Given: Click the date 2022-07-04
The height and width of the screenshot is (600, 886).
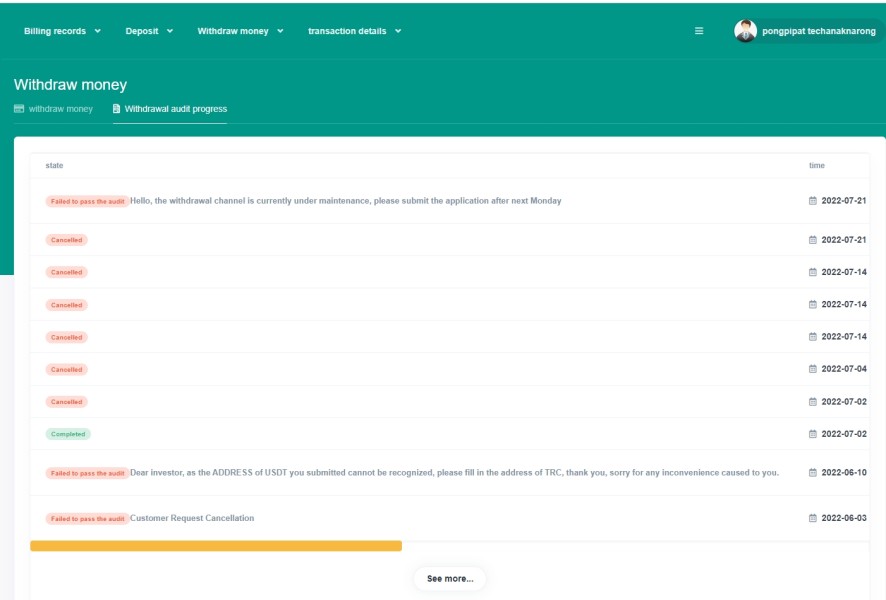Looking at the screenshot, I should [844, 369].
